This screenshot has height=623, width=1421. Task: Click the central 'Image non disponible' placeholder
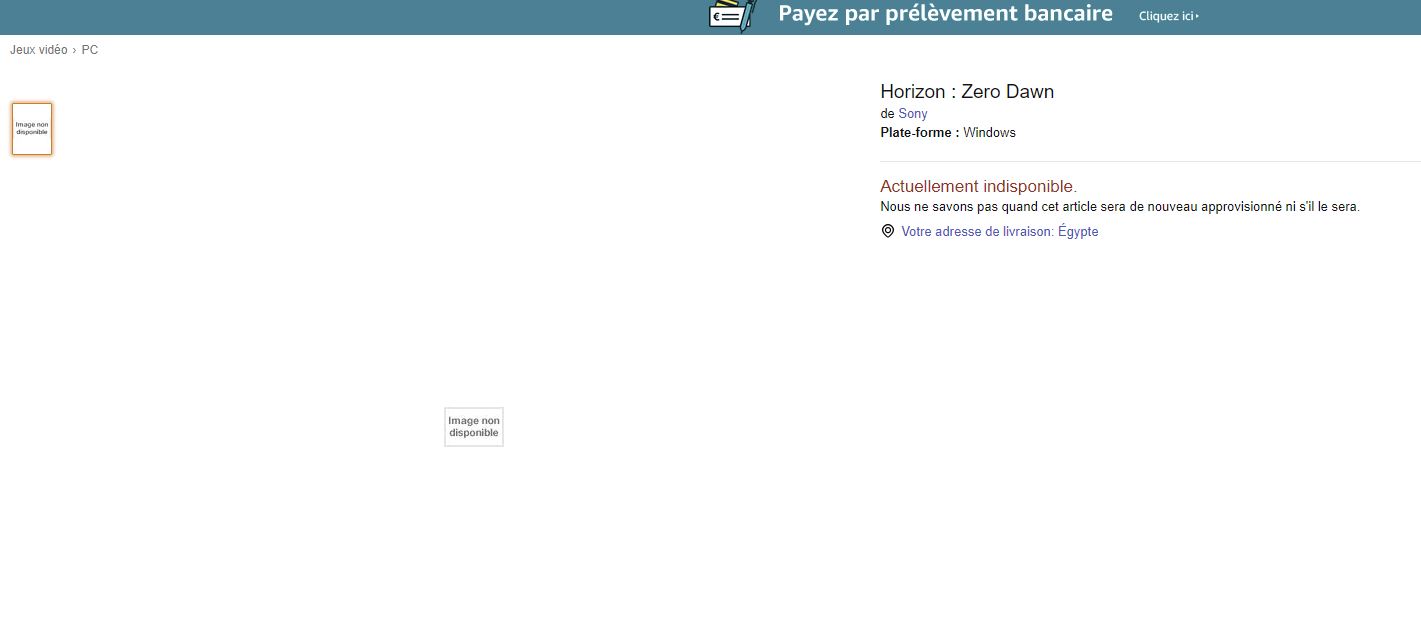tap(474, 427)
